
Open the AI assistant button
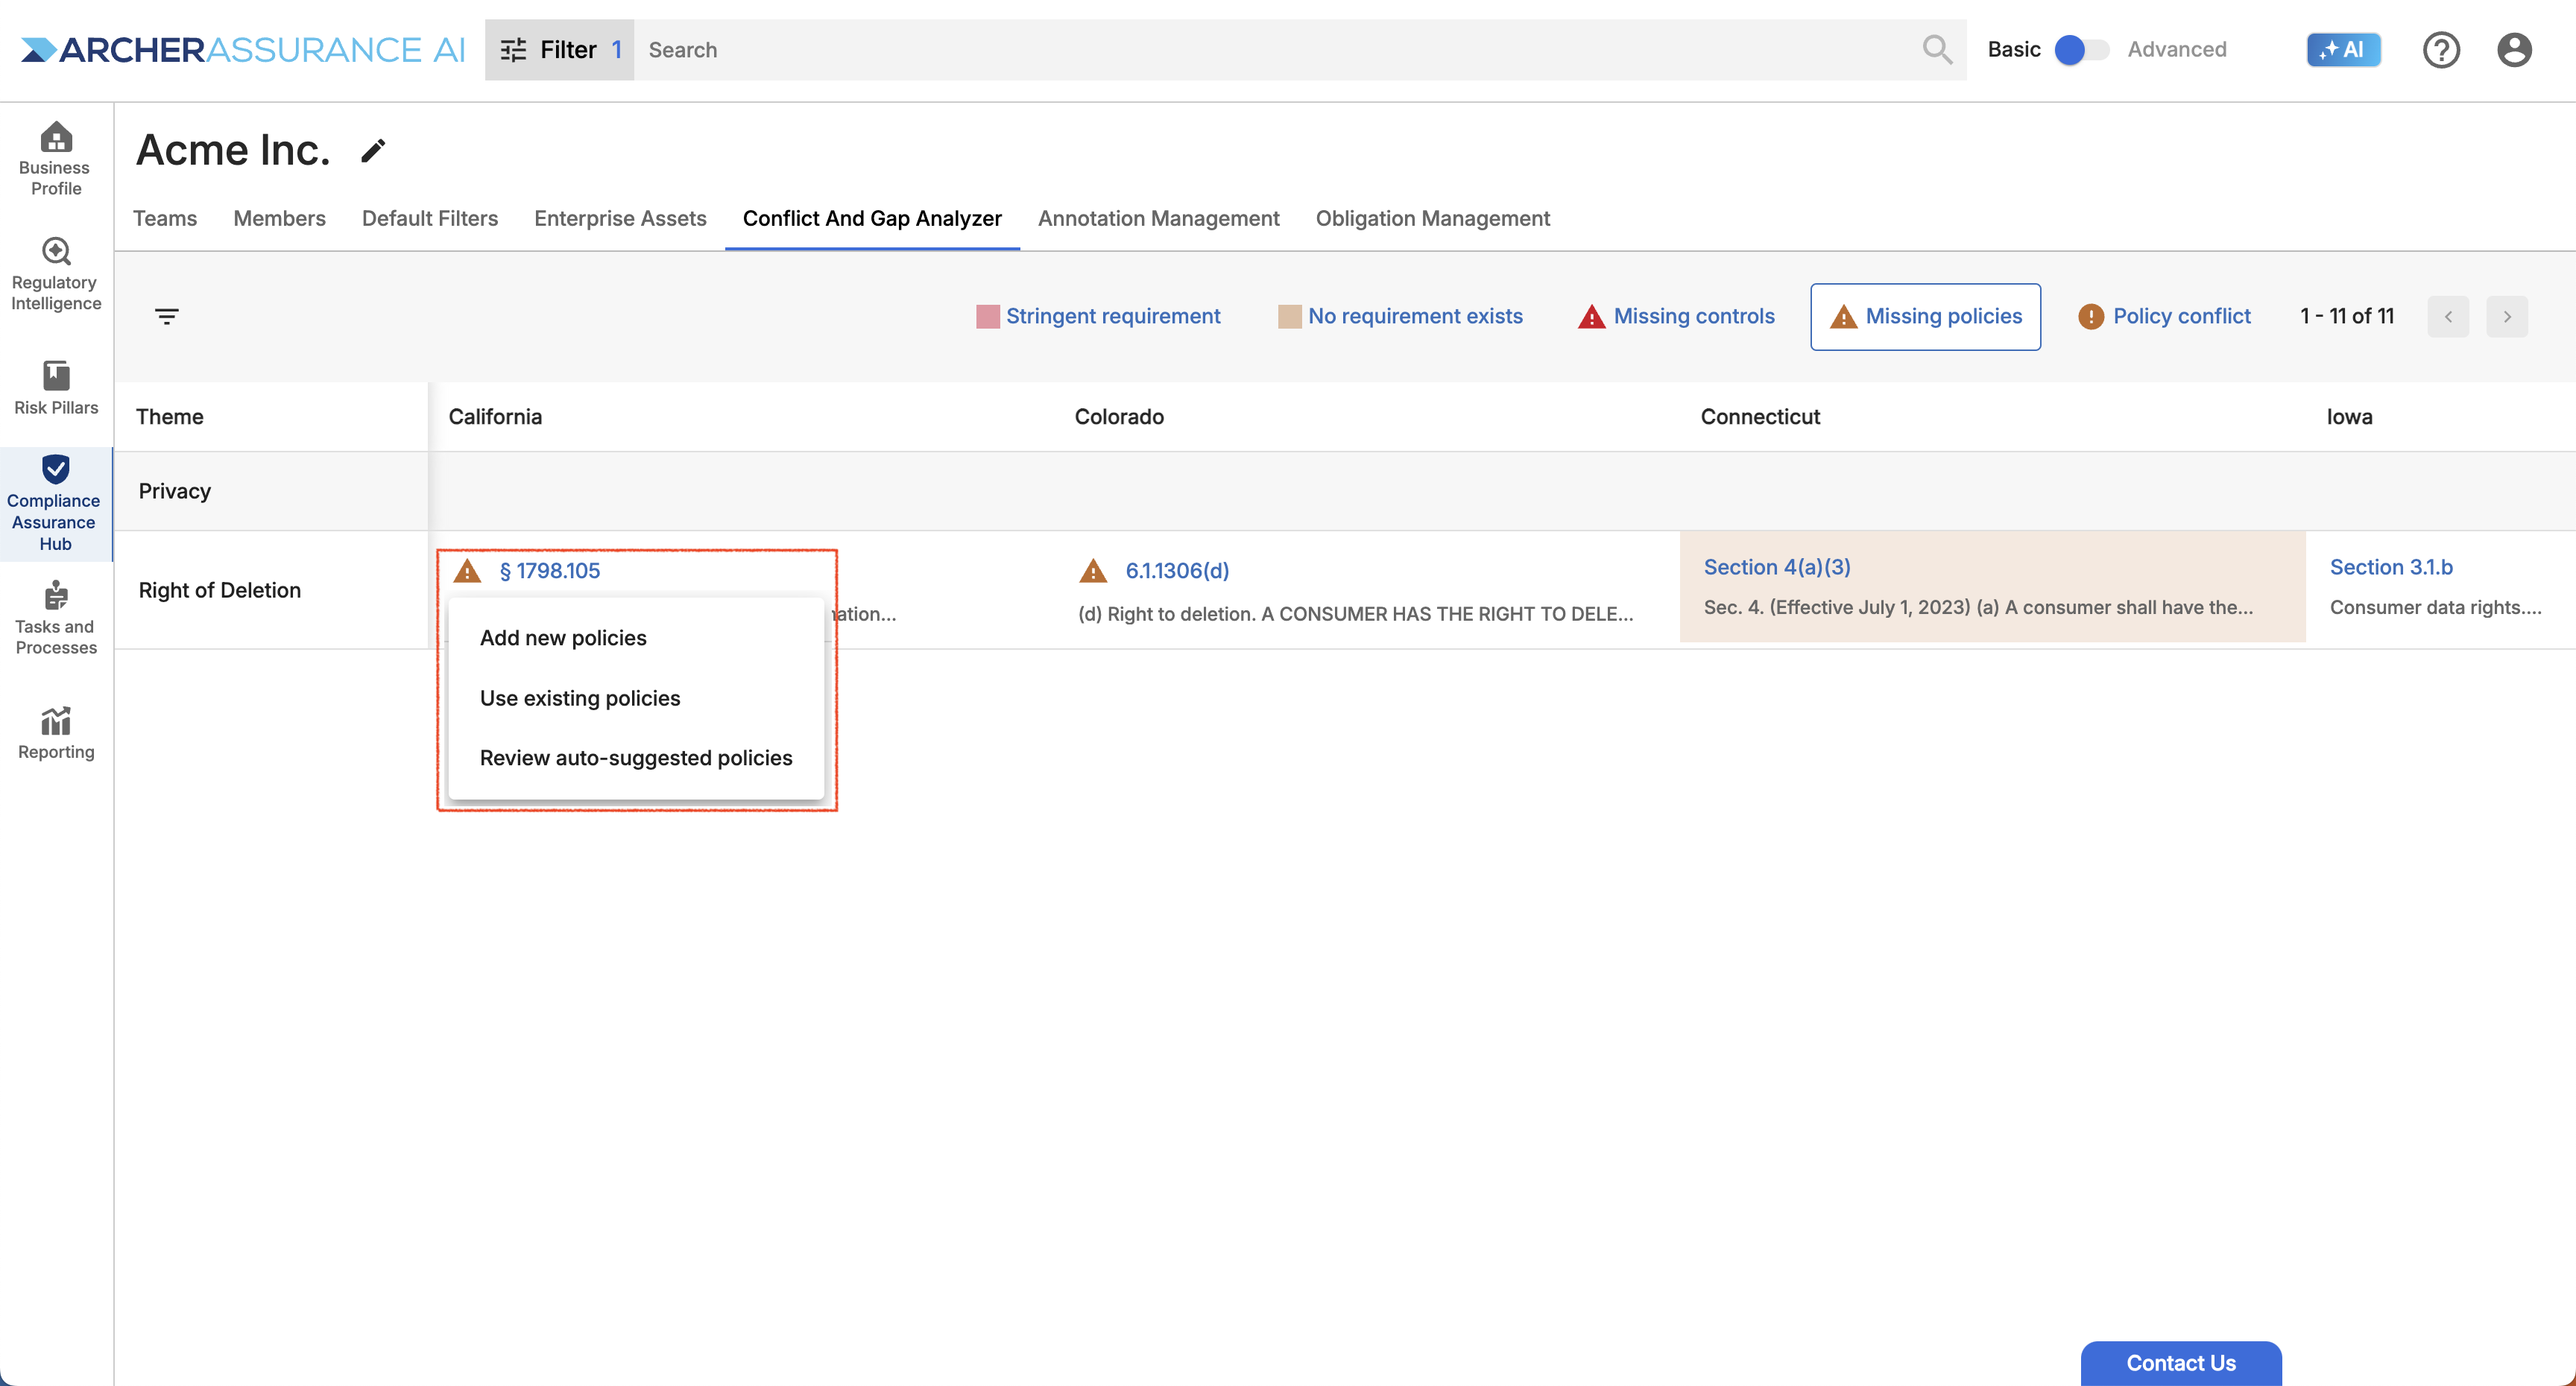coord(2343,49)
